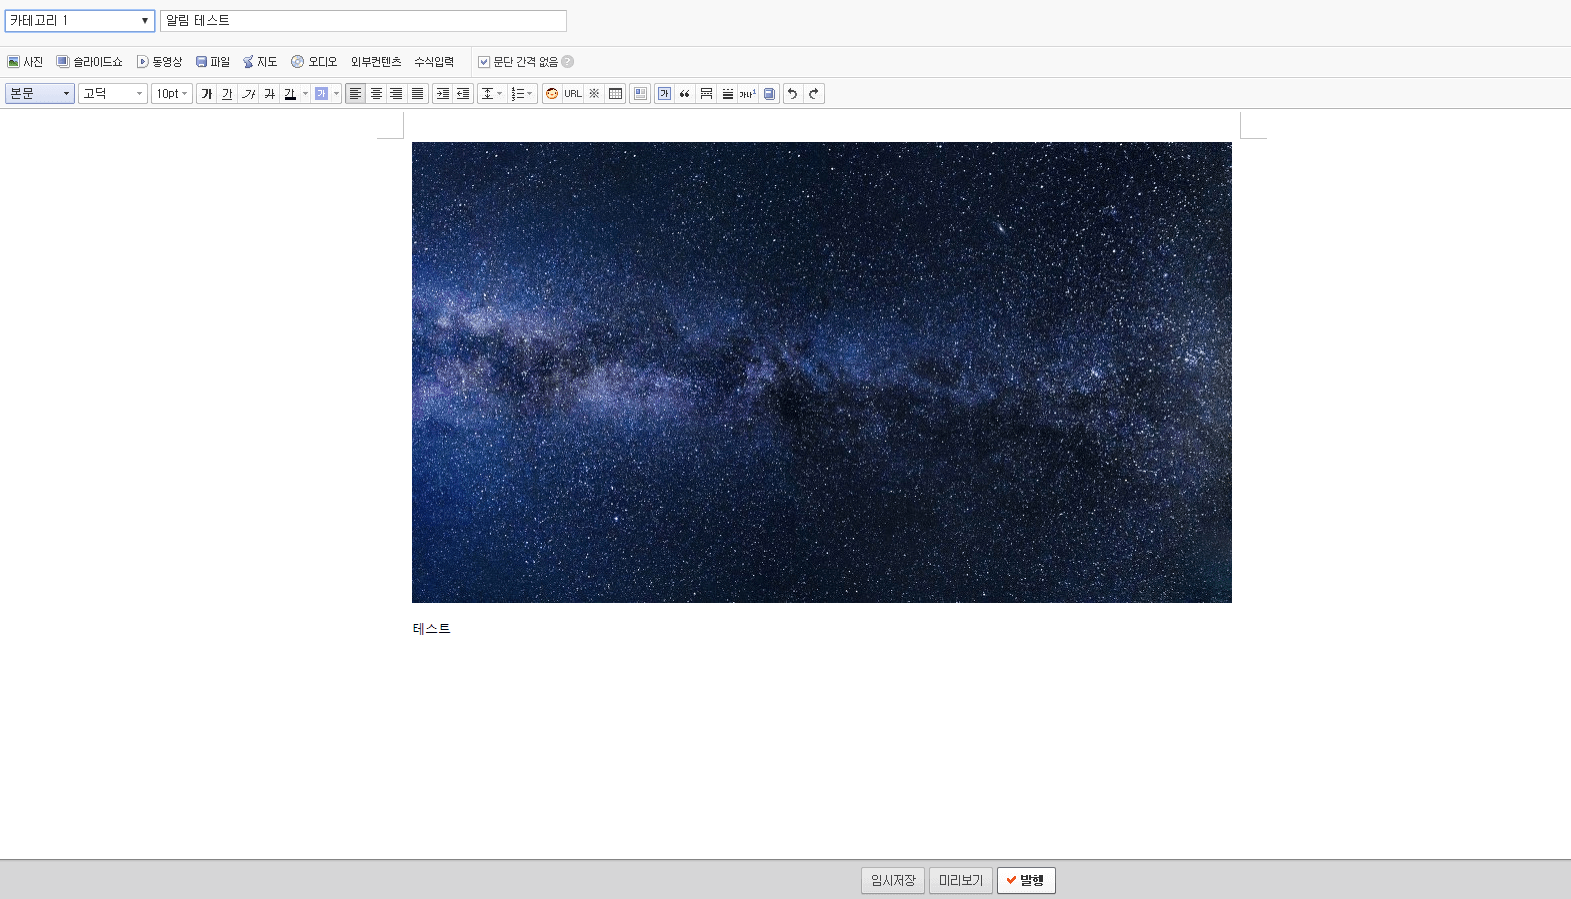Increase paragraph indent
Viewport: 1571px width, 899px height.
442,94
